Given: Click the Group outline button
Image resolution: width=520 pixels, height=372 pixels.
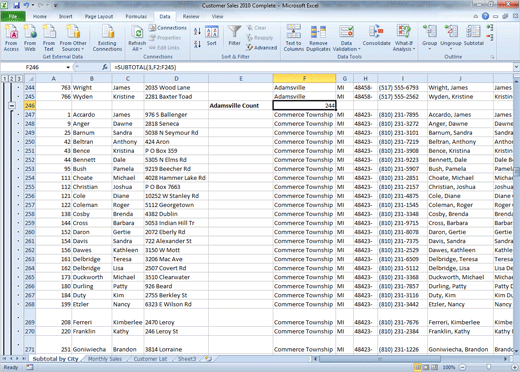Looking at the screenshot, I should click(429, 37).
